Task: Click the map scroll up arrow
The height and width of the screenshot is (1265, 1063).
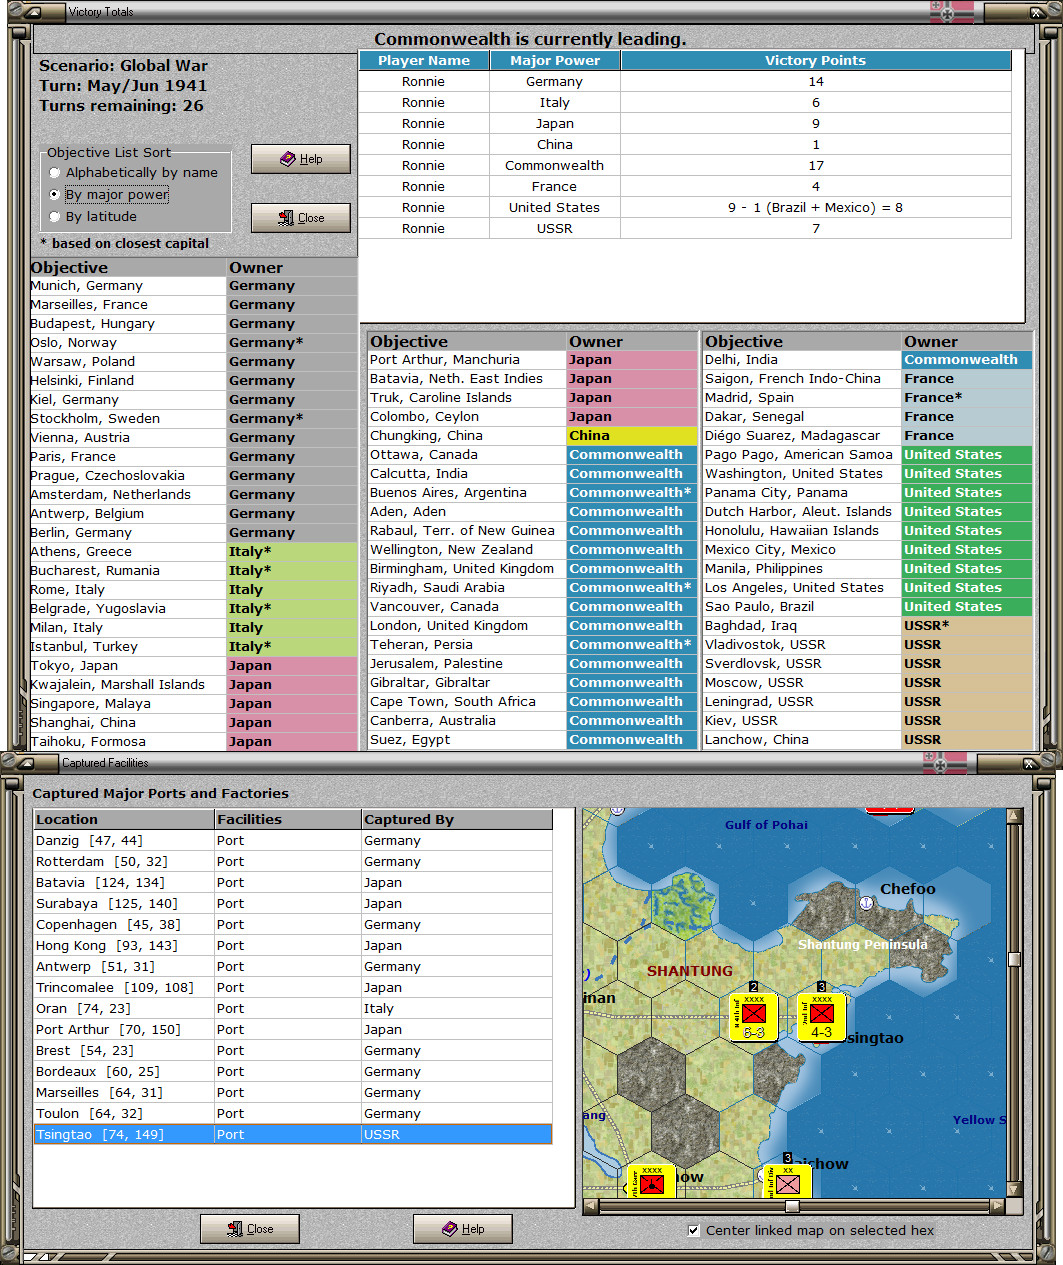Action: 1014,816
